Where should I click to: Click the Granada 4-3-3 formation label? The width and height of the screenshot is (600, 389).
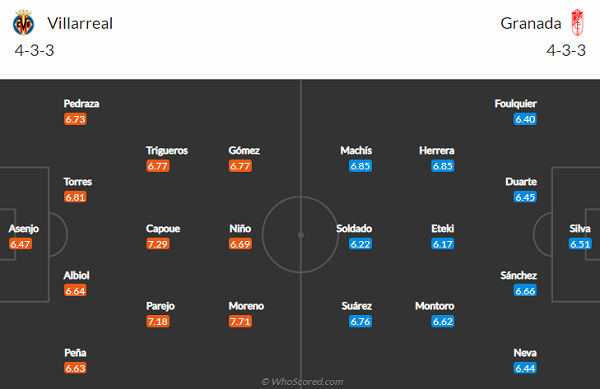pyautogui.click(x=566, y=50)
